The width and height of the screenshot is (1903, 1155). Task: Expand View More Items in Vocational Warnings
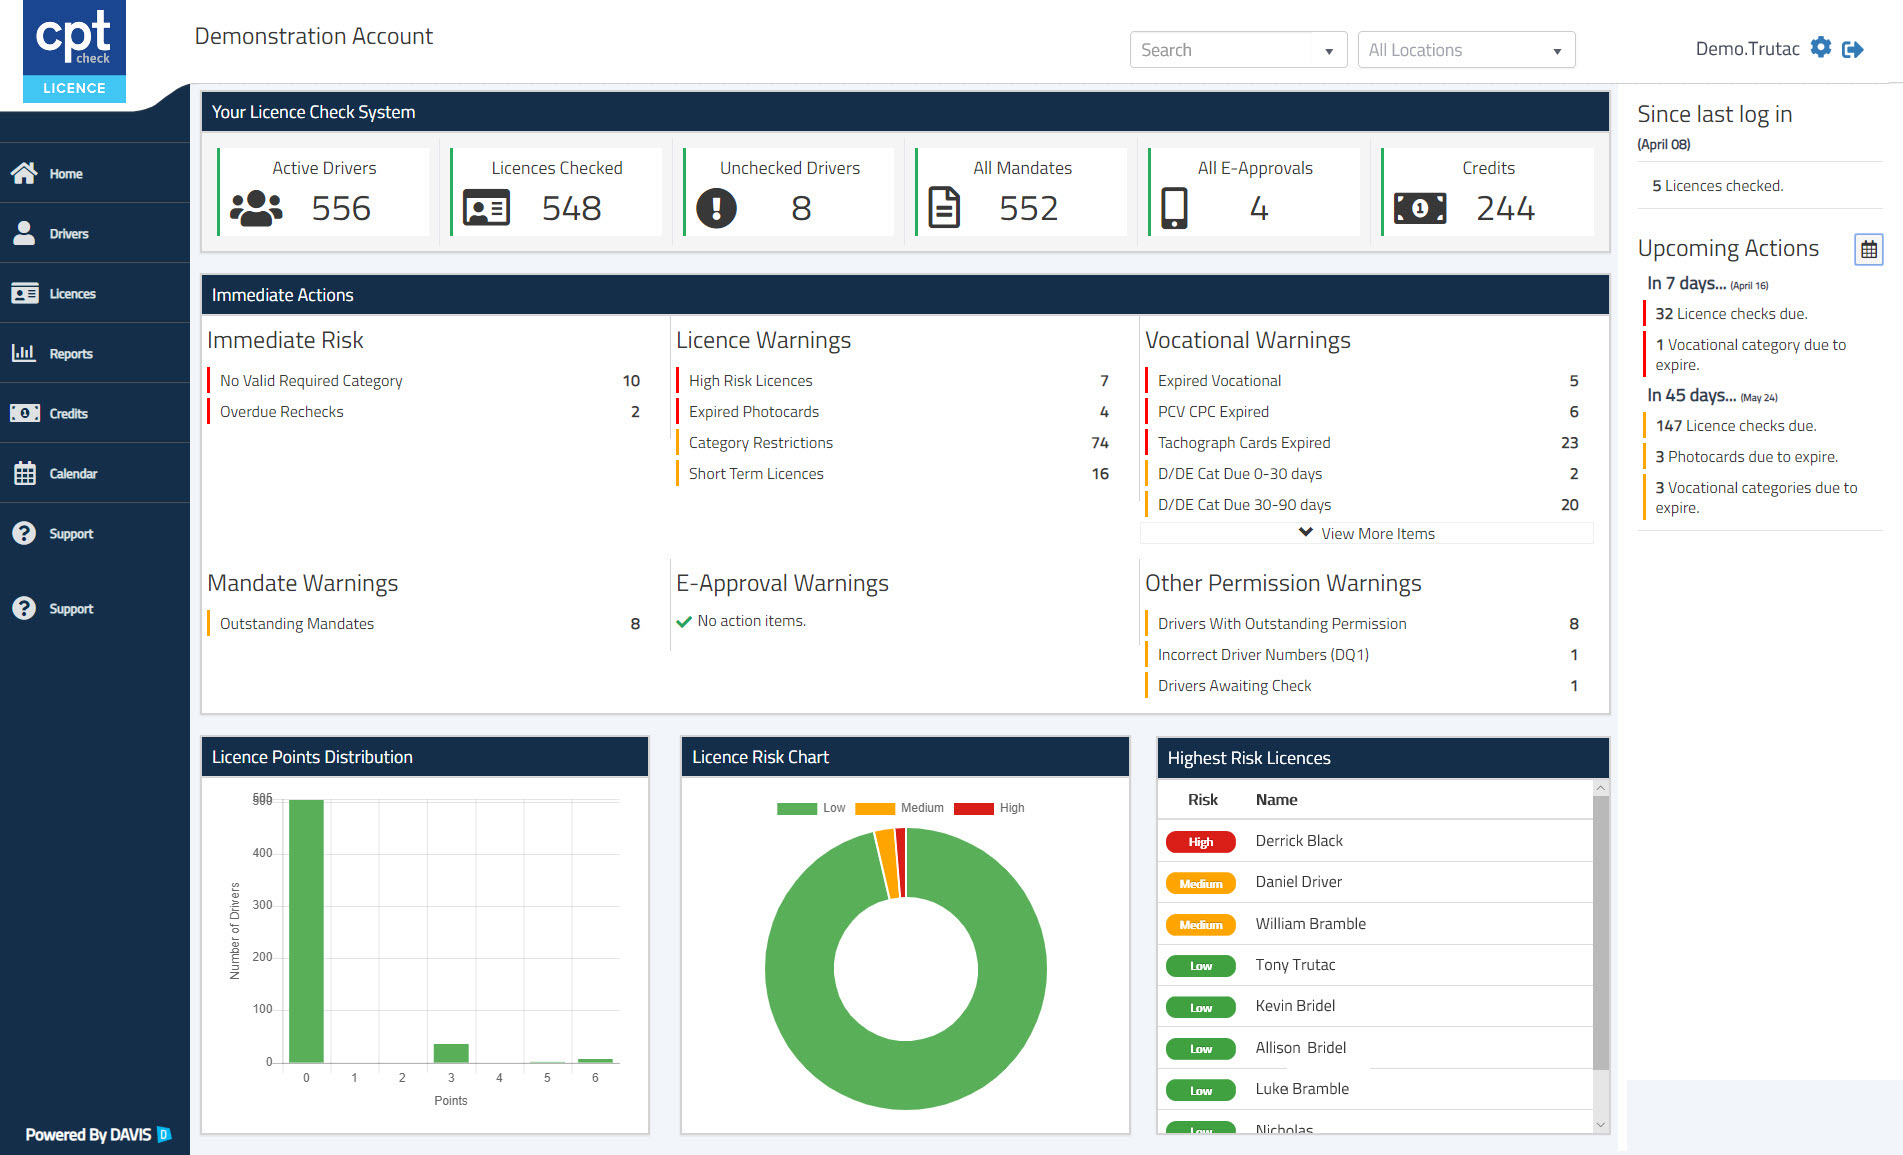pos(1366,534)
